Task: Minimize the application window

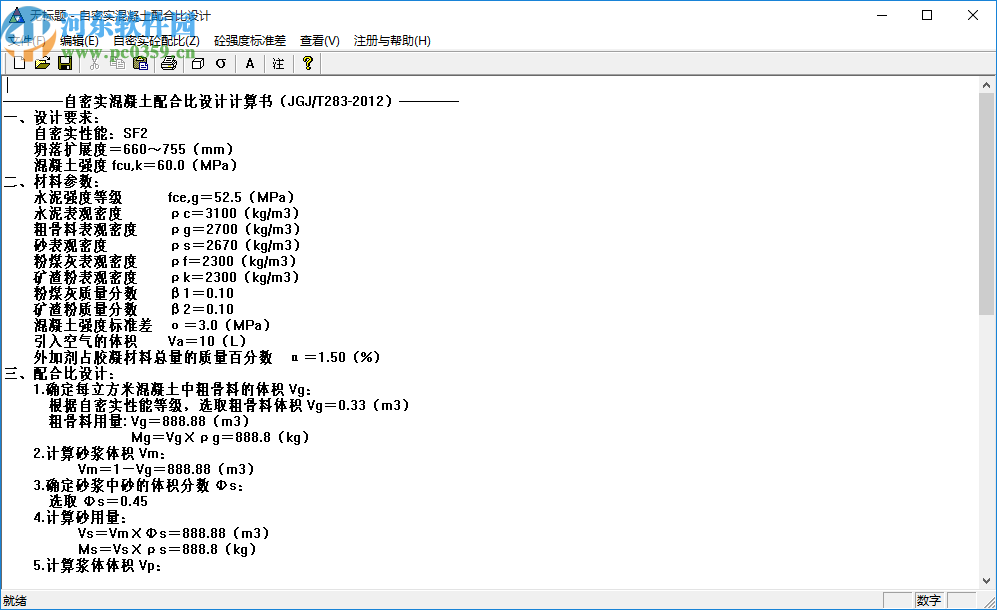Action: [x=882, y=15]
